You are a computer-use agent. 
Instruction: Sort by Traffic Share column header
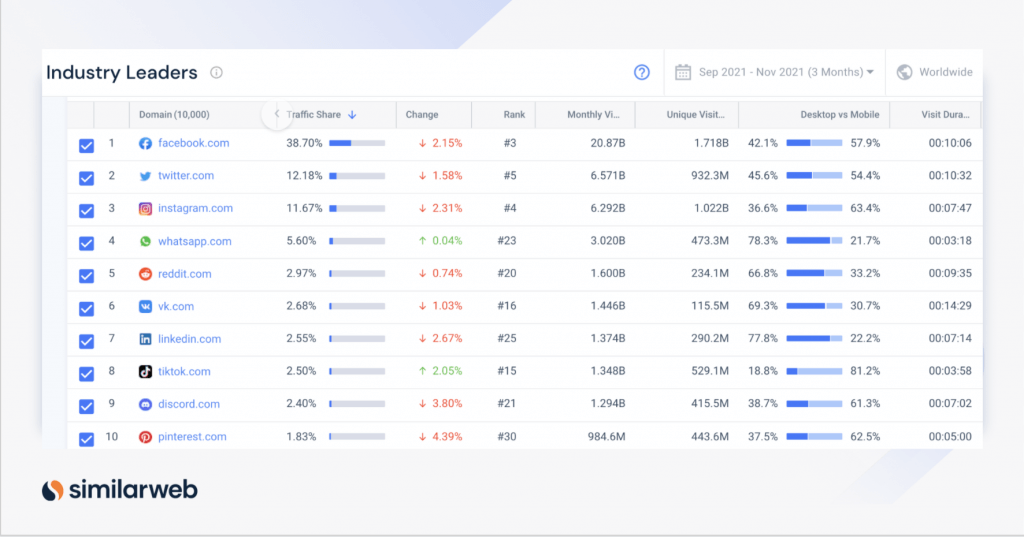pos(313,114)
